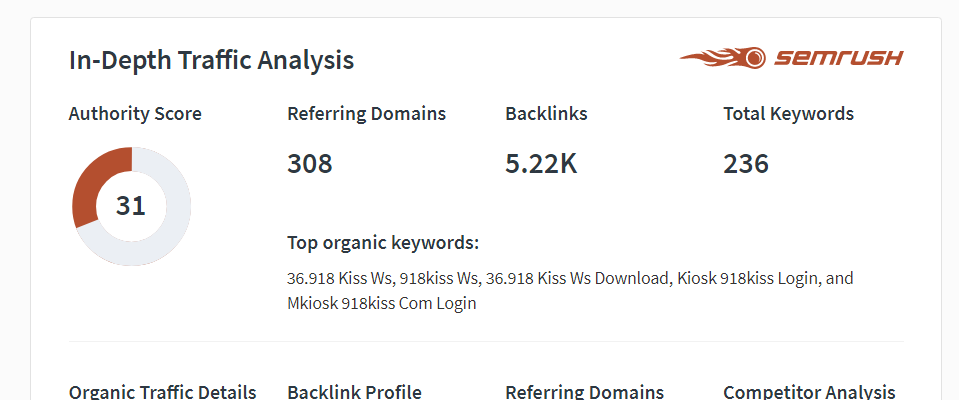Select the In-Depth Traffic Analysis heading

point(211,60)
